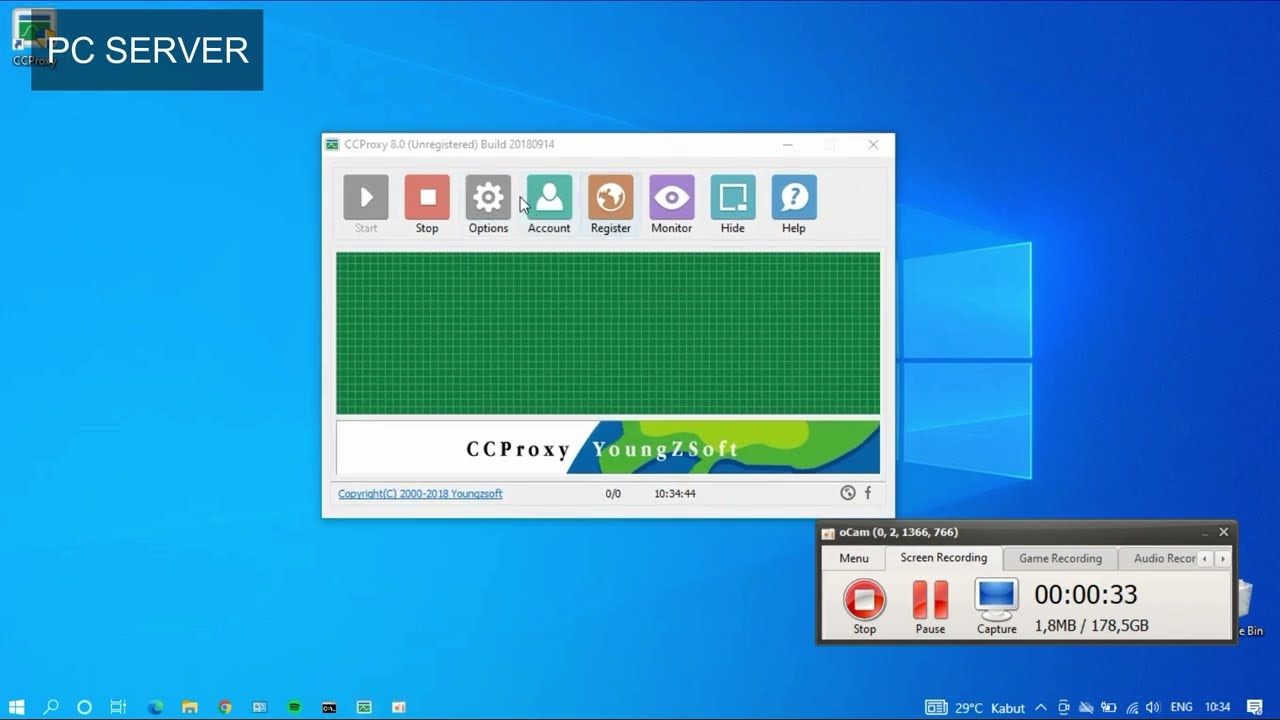The width and height of the screenshot is (1280, 720).
Task: Click the Facebook icon in CCProxy status bar
Action: 868,493
